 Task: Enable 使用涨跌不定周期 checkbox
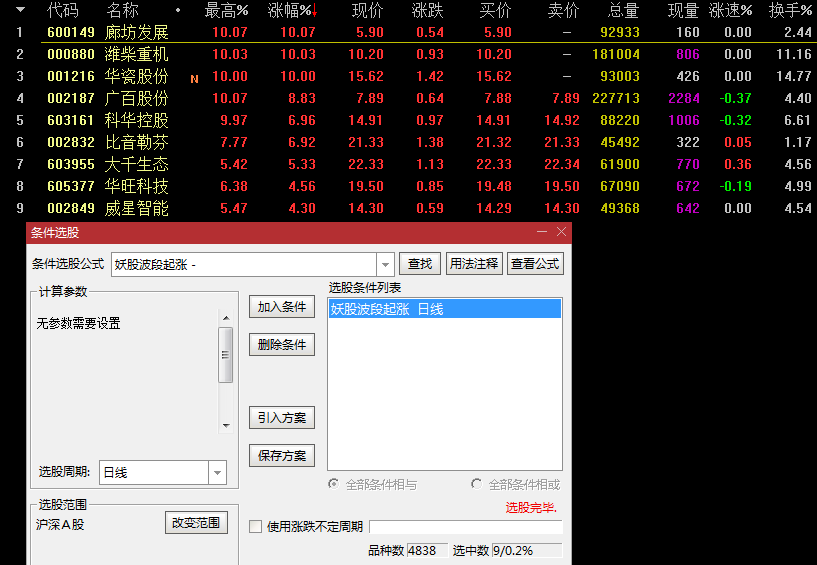tap(255, 526)
